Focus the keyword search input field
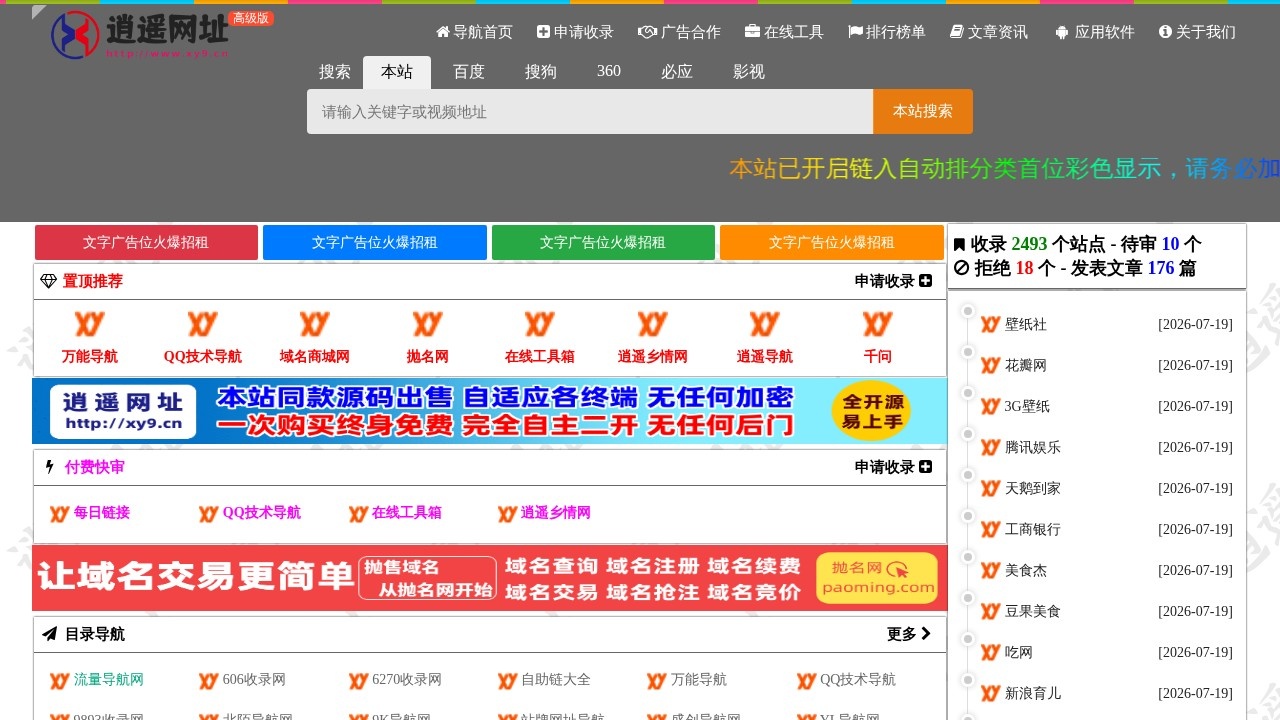 click(590, 112)
